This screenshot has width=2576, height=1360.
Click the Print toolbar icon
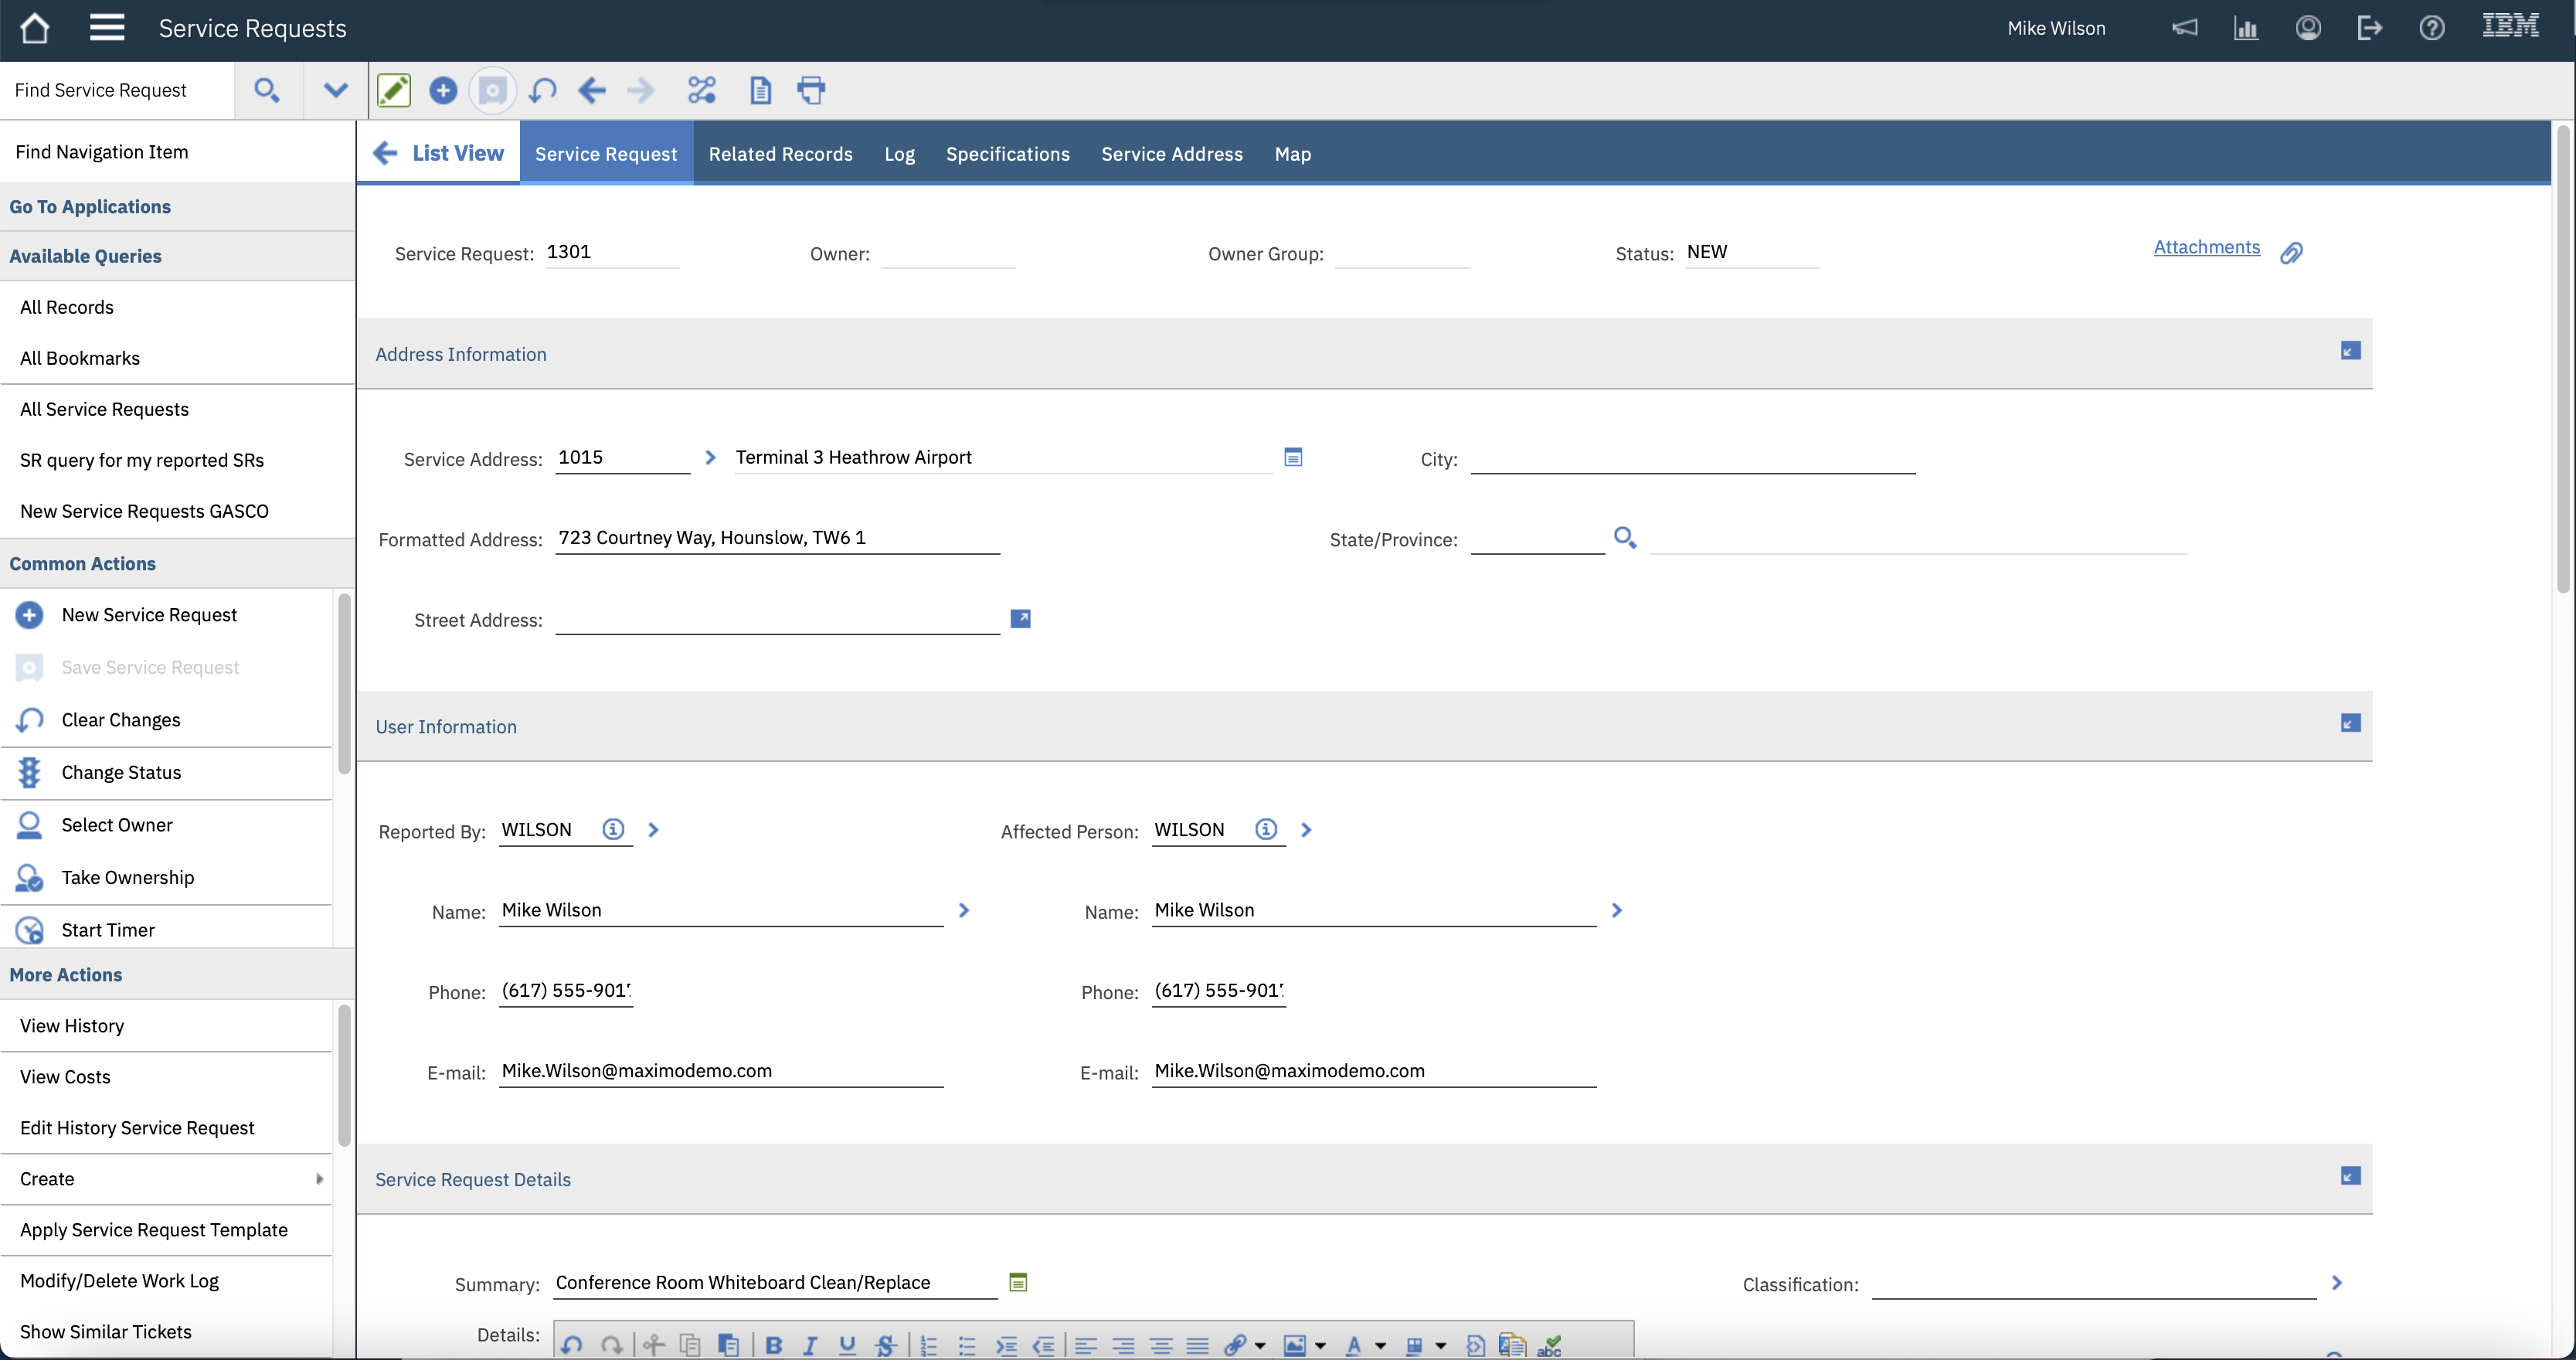click(x=811, y=90)
